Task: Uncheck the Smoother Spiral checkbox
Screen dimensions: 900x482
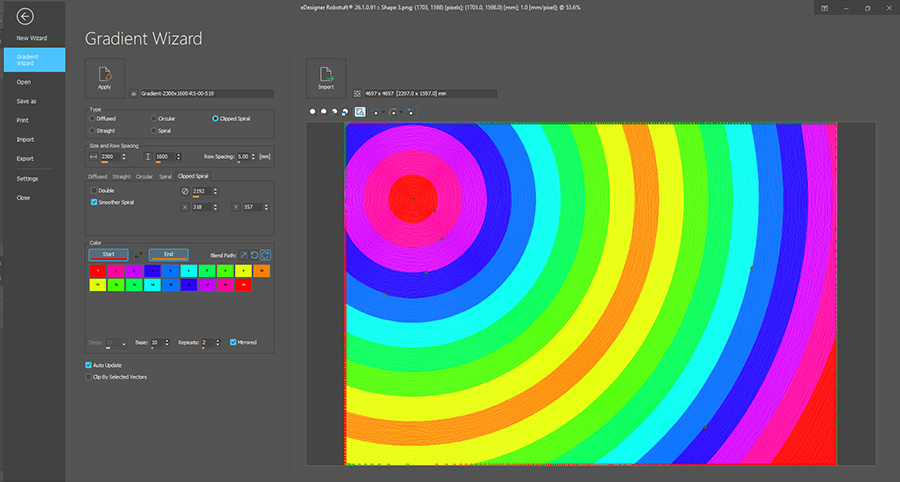Action: [x=94, y=203]
